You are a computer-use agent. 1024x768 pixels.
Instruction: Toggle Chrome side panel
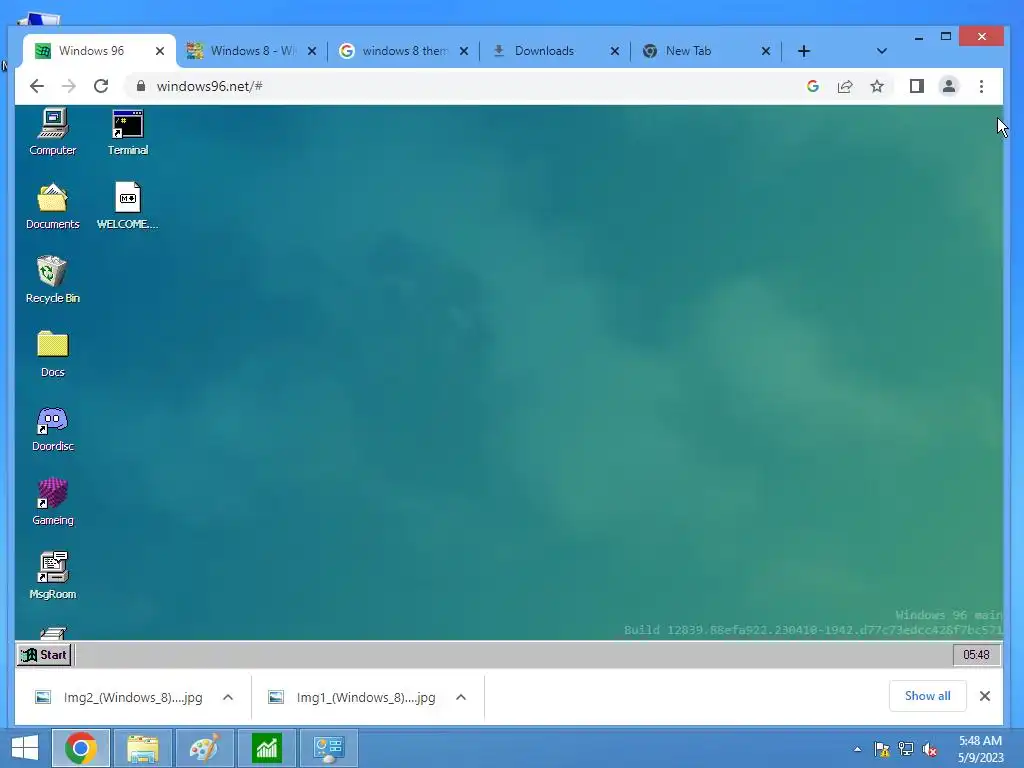tap(916, 86)
